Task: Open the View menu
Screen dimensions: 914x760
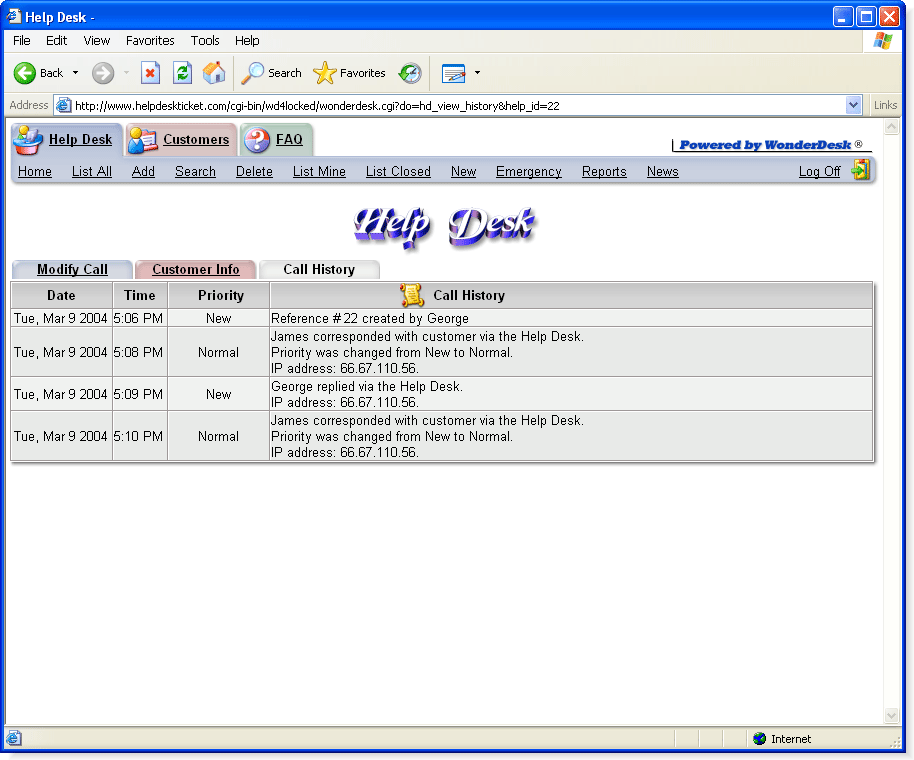Action: point(97,41)
